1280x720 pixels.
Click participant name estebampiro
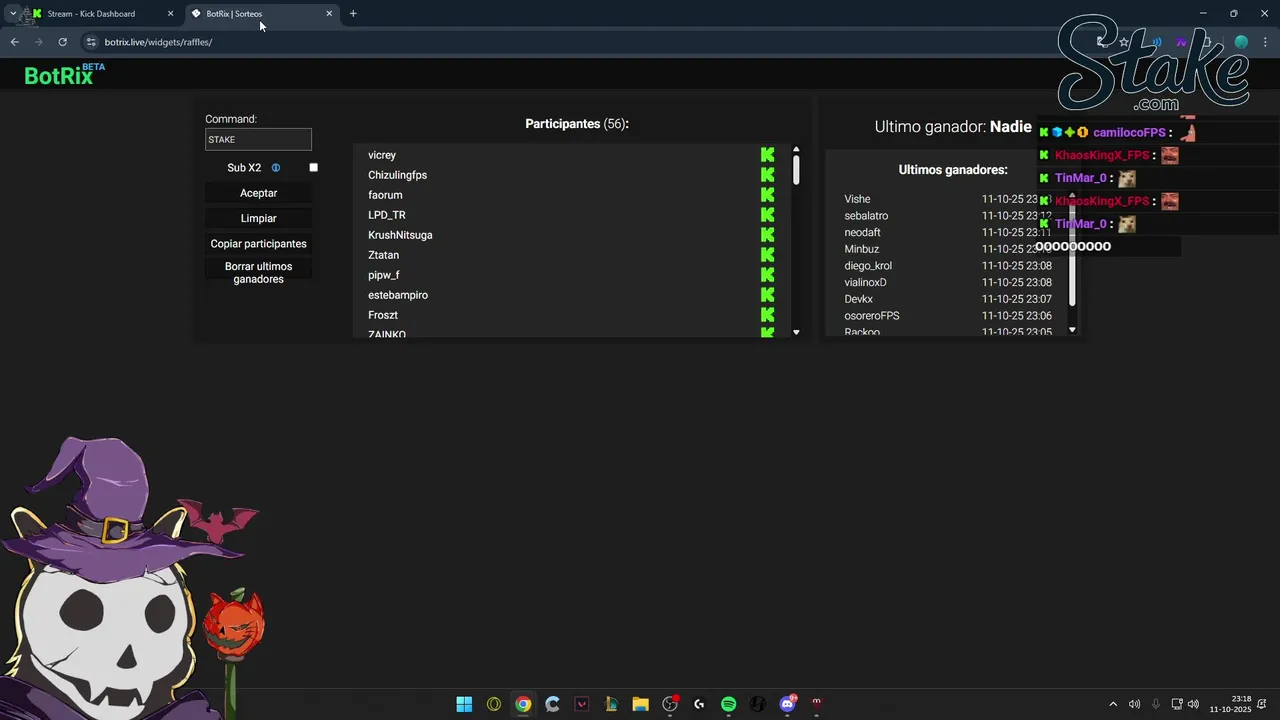pos(398,295)
